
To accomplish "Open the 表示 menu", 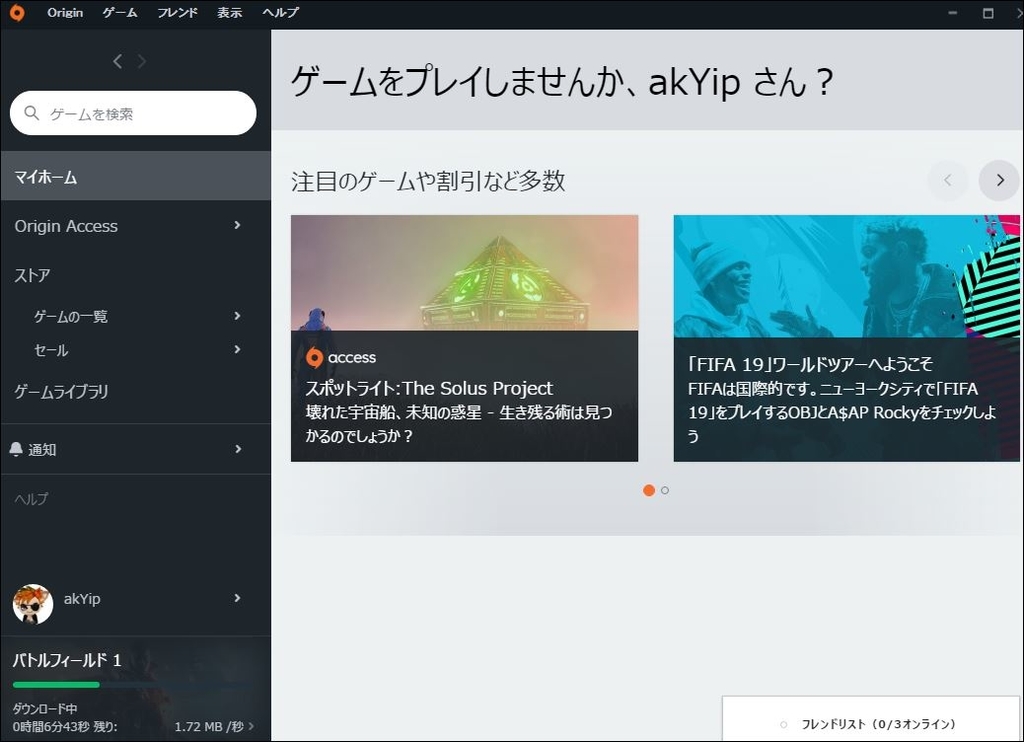I will coord(229,12).
